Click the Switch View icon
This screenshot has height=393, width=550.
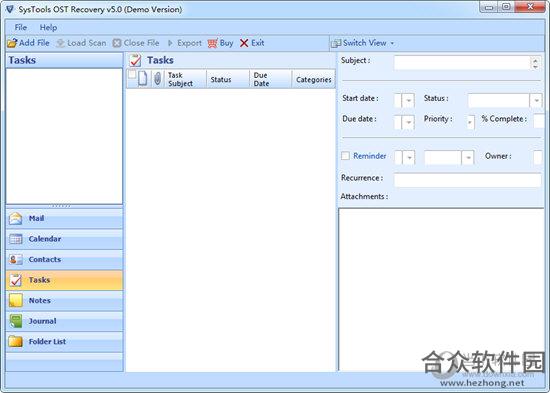tap(336, 43)
